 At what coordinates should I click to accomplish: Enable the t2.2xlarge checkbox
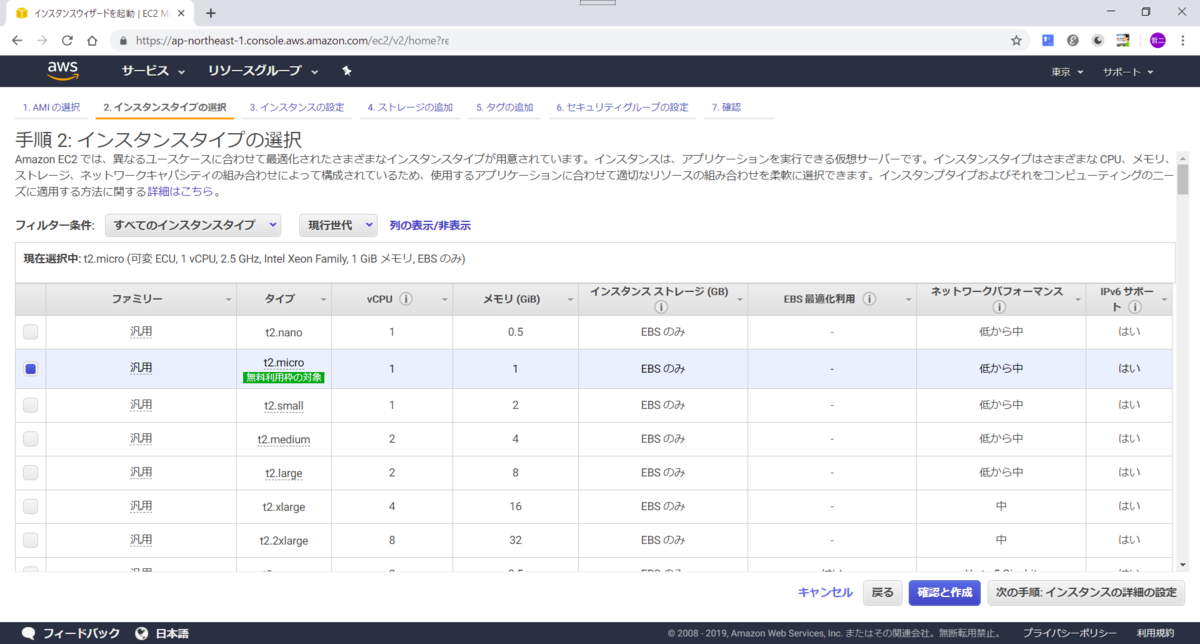pos(30,540)
